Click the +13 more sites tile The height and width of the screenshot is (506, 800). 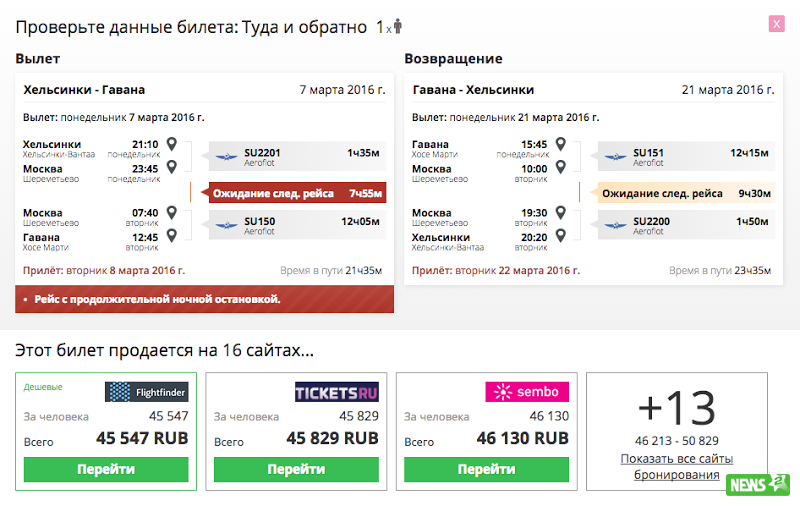tap(677, 432)
